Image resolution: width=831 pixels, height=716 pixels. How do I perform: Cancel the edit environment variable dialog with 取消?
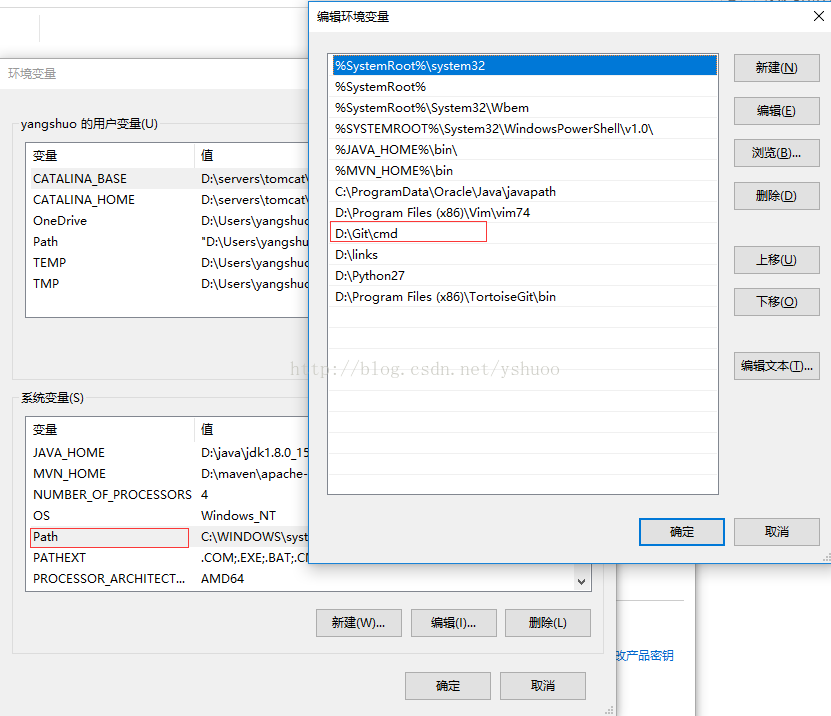coord(776,532)
